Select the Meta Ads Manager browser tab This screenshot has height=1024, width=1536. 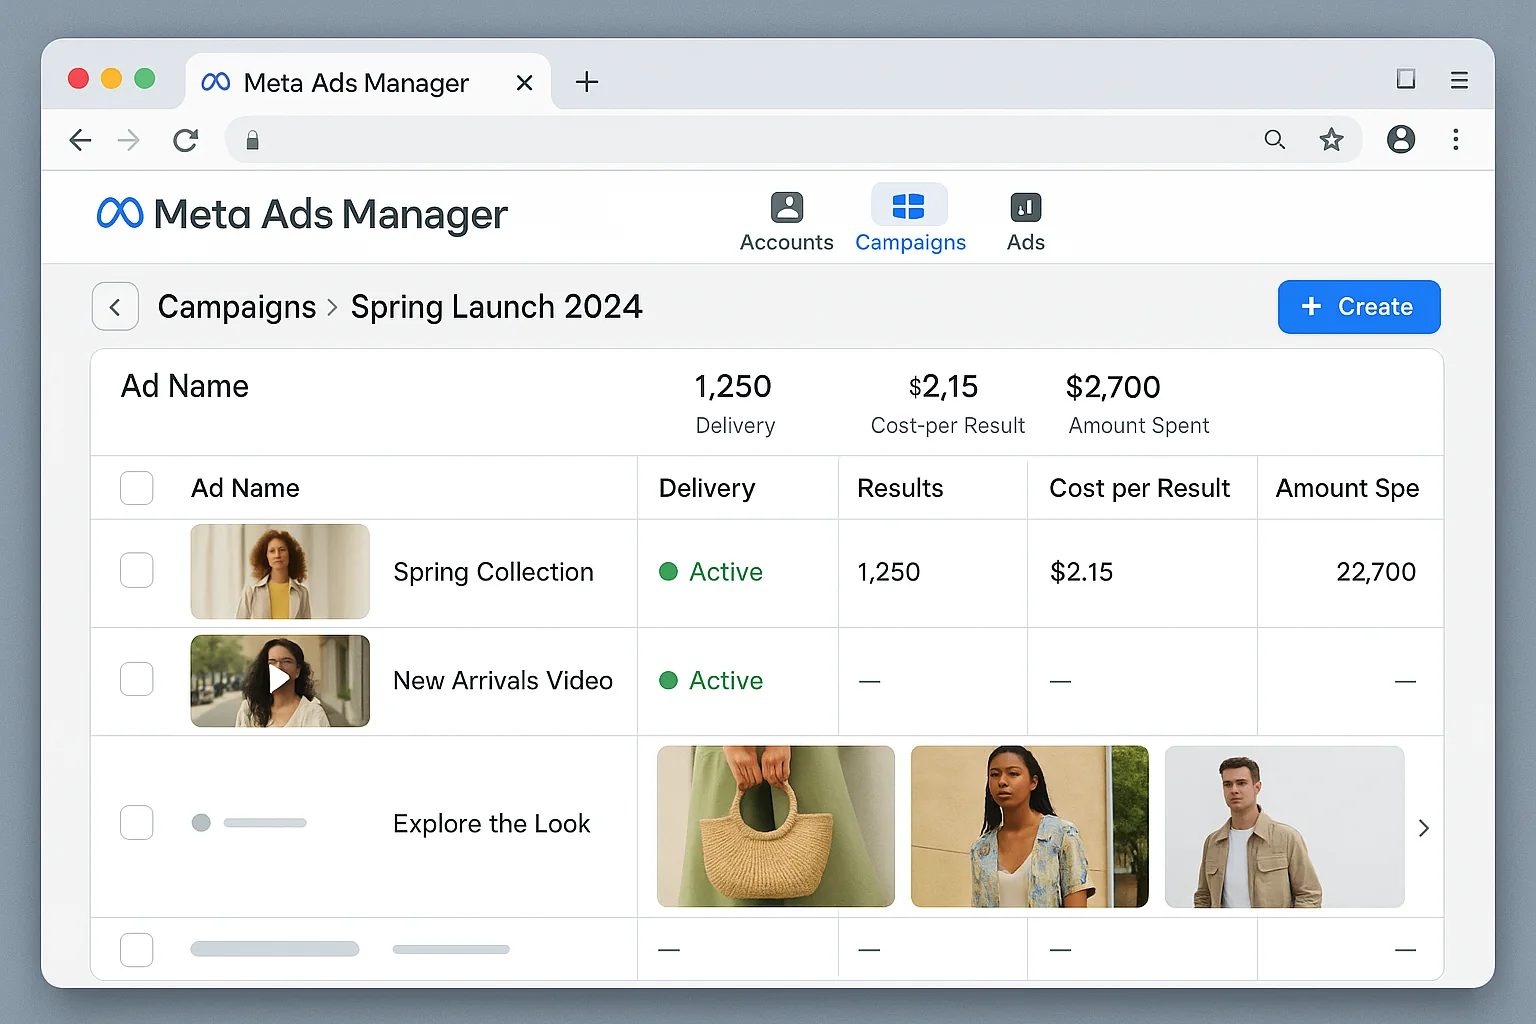355,82
